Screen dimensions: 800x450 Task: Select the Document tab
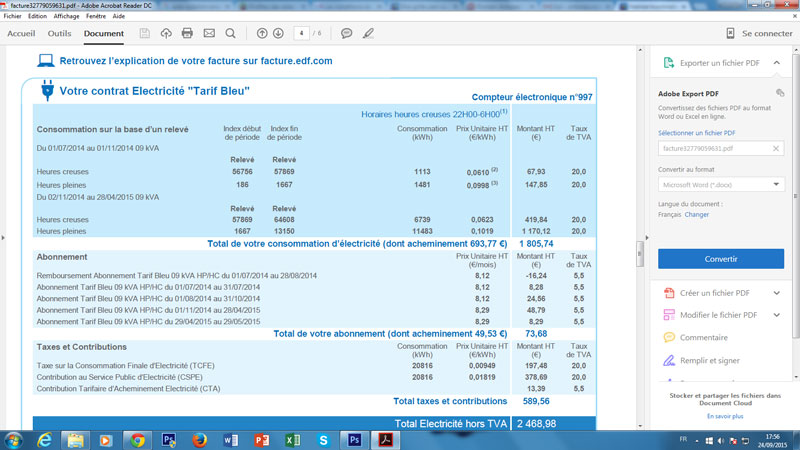click(x=104, y=33)
